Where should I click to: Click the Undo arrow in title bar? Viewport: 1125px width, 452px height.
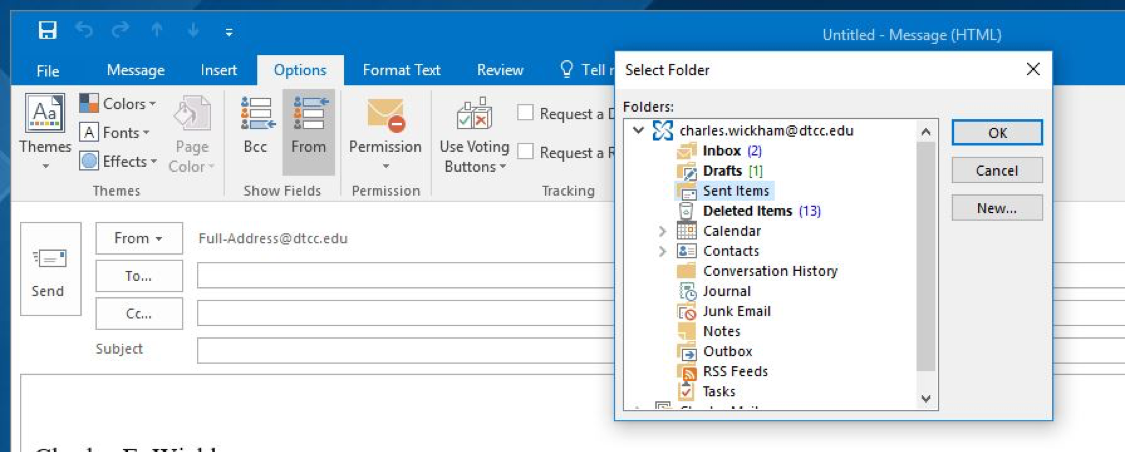tap(85, 31)
